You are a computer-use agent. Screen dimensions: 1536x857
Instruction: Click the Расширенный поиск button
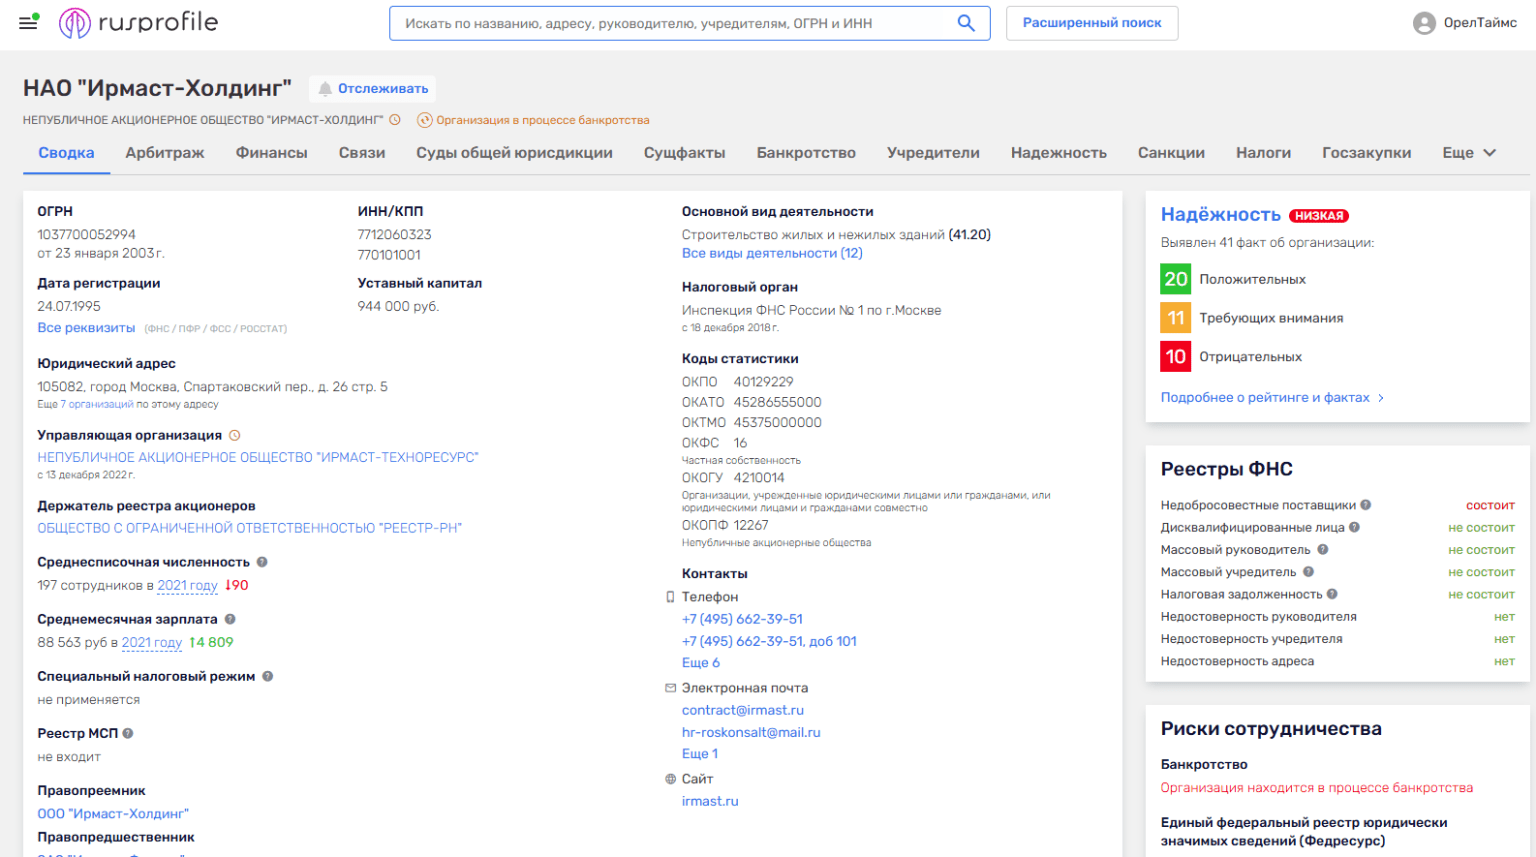[1092, 23]
